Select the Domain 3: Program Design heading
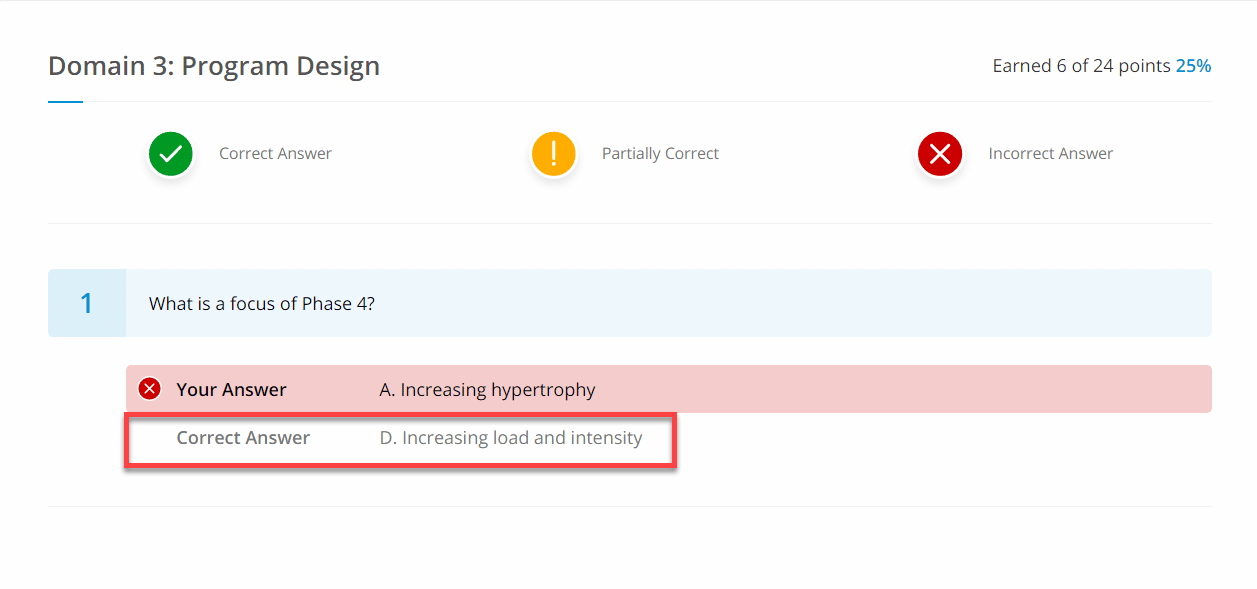This screenshot has height=589, width=1257. click(x=214, y=66)
